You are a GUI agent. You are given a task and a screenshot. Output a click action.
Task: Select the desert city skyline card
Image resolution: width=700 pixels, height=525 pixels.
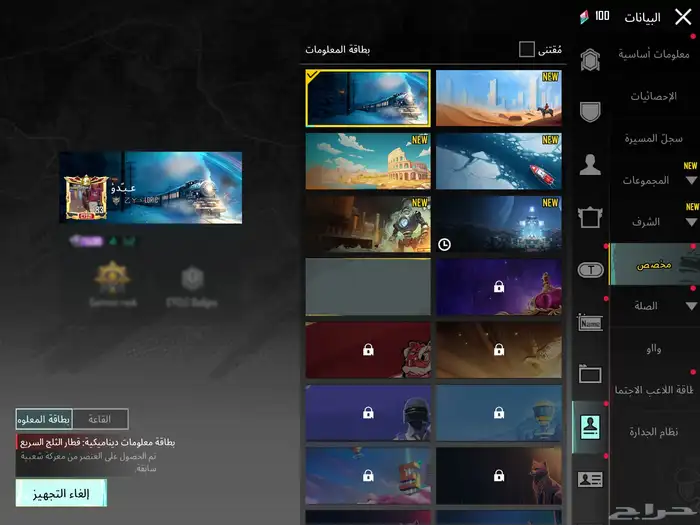pyautogui.click(x=498, y=97)
